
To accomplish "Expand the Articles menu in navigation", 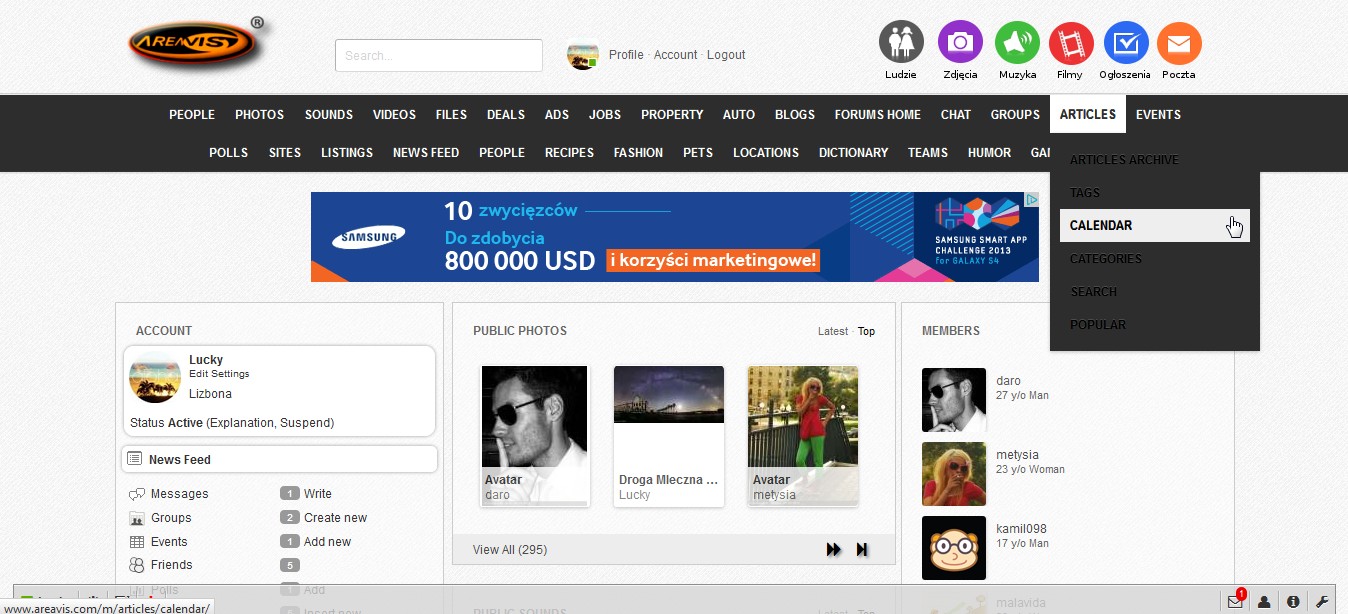I will click(x=1087, y=115).
